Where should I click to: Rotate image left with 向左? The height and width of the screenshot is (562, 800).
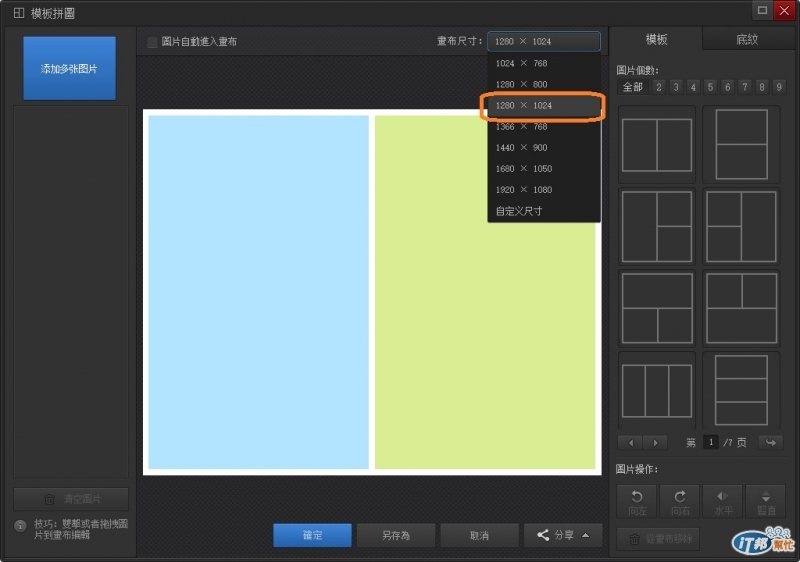tap(637, 502)
